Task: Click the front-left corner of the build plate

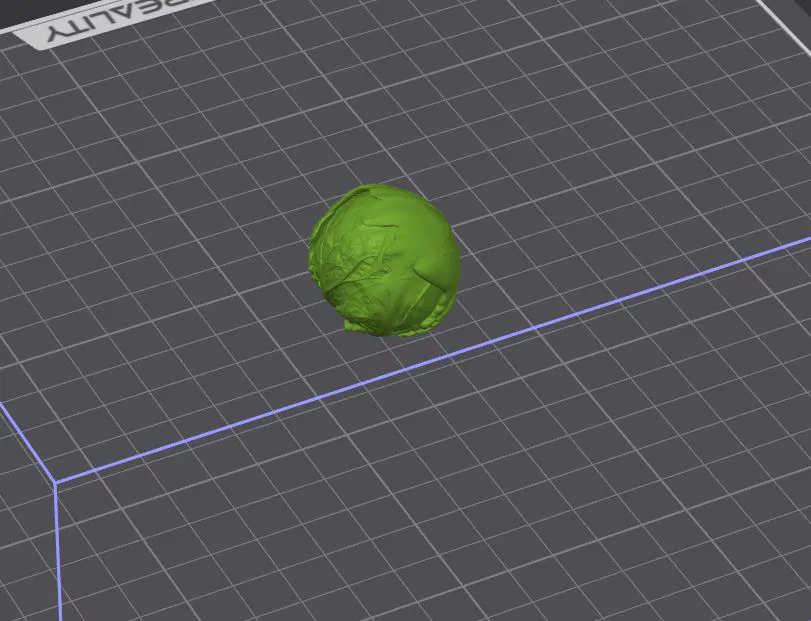Action: coord(55,480)
